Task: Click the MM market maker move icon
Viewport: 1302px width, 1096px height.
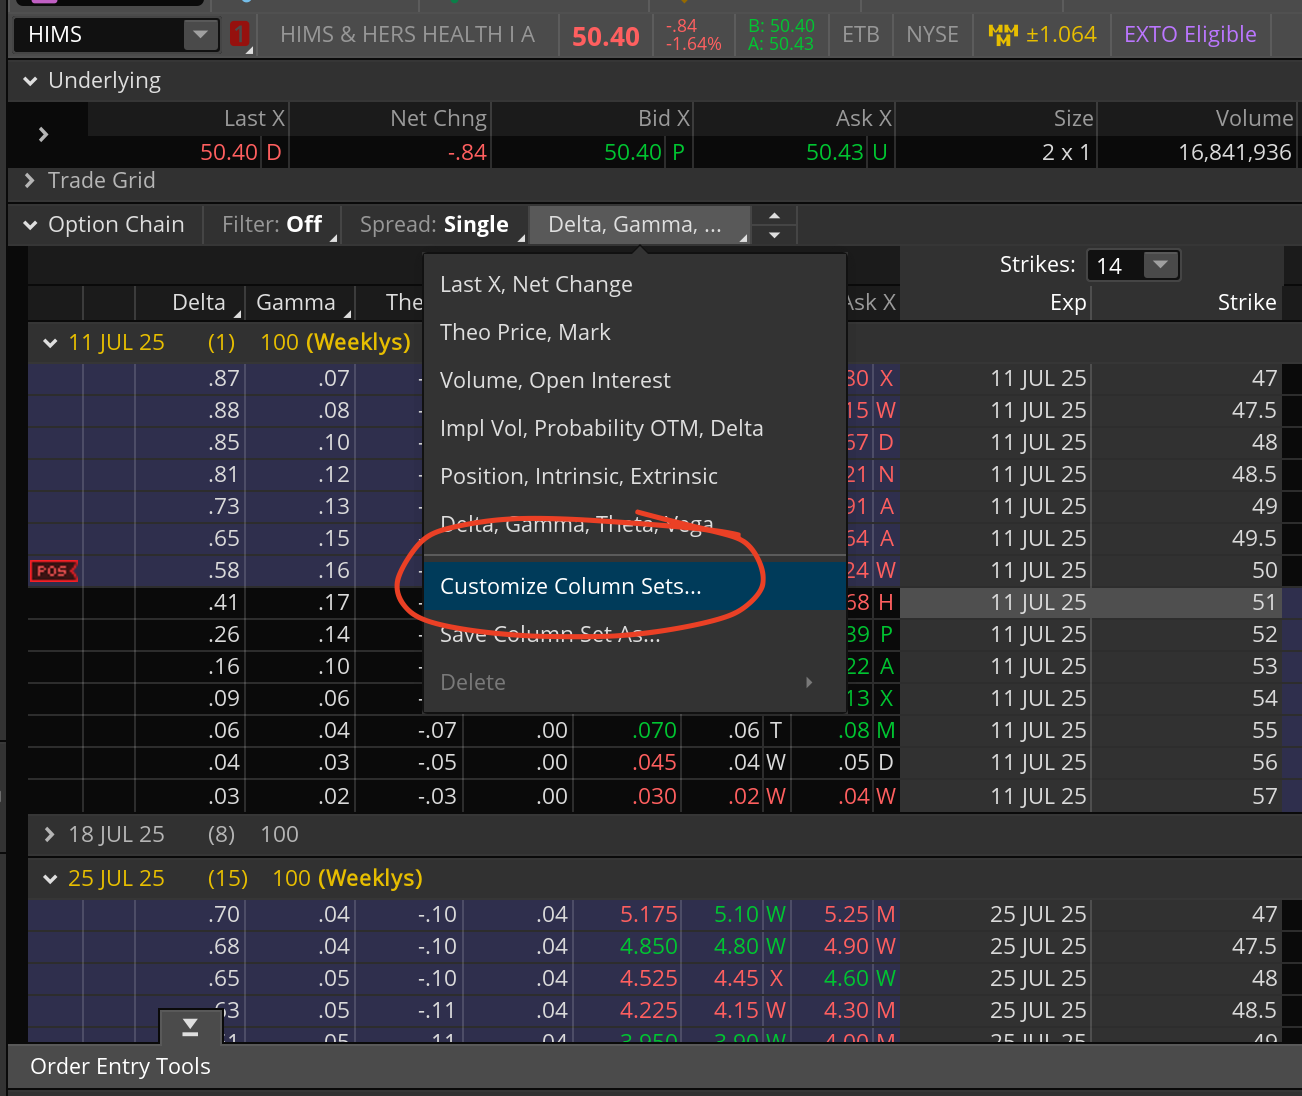Action: (1001, 35)
